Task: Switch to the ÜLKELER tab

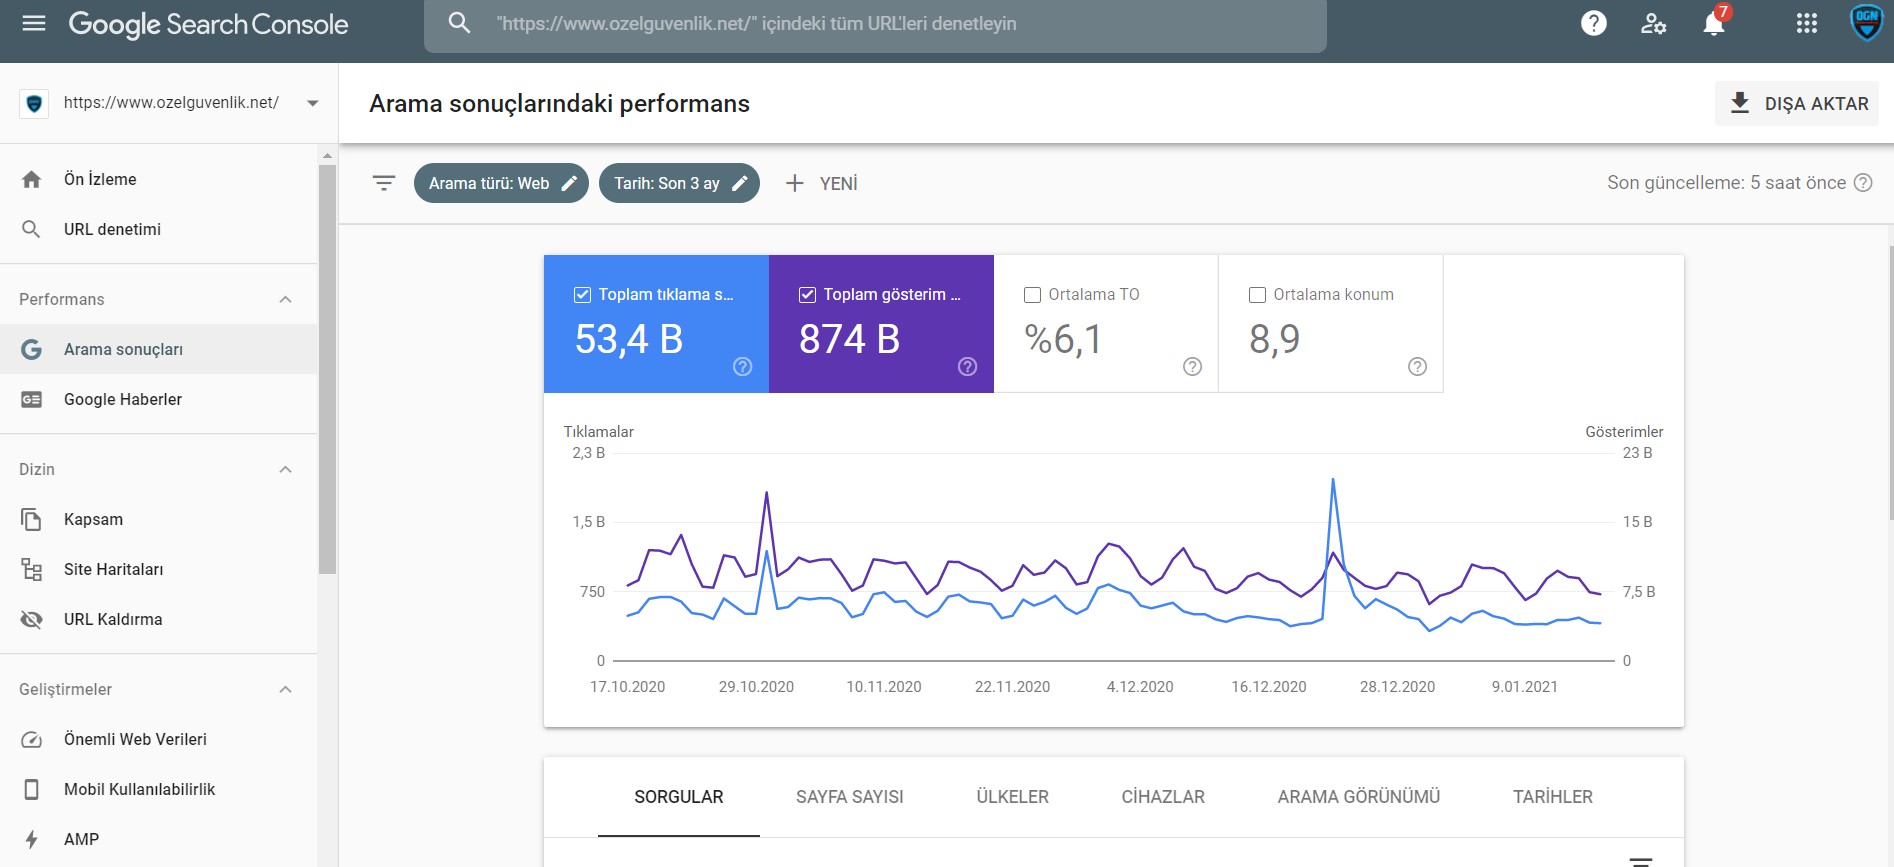Action: [x=1013, y=797]
